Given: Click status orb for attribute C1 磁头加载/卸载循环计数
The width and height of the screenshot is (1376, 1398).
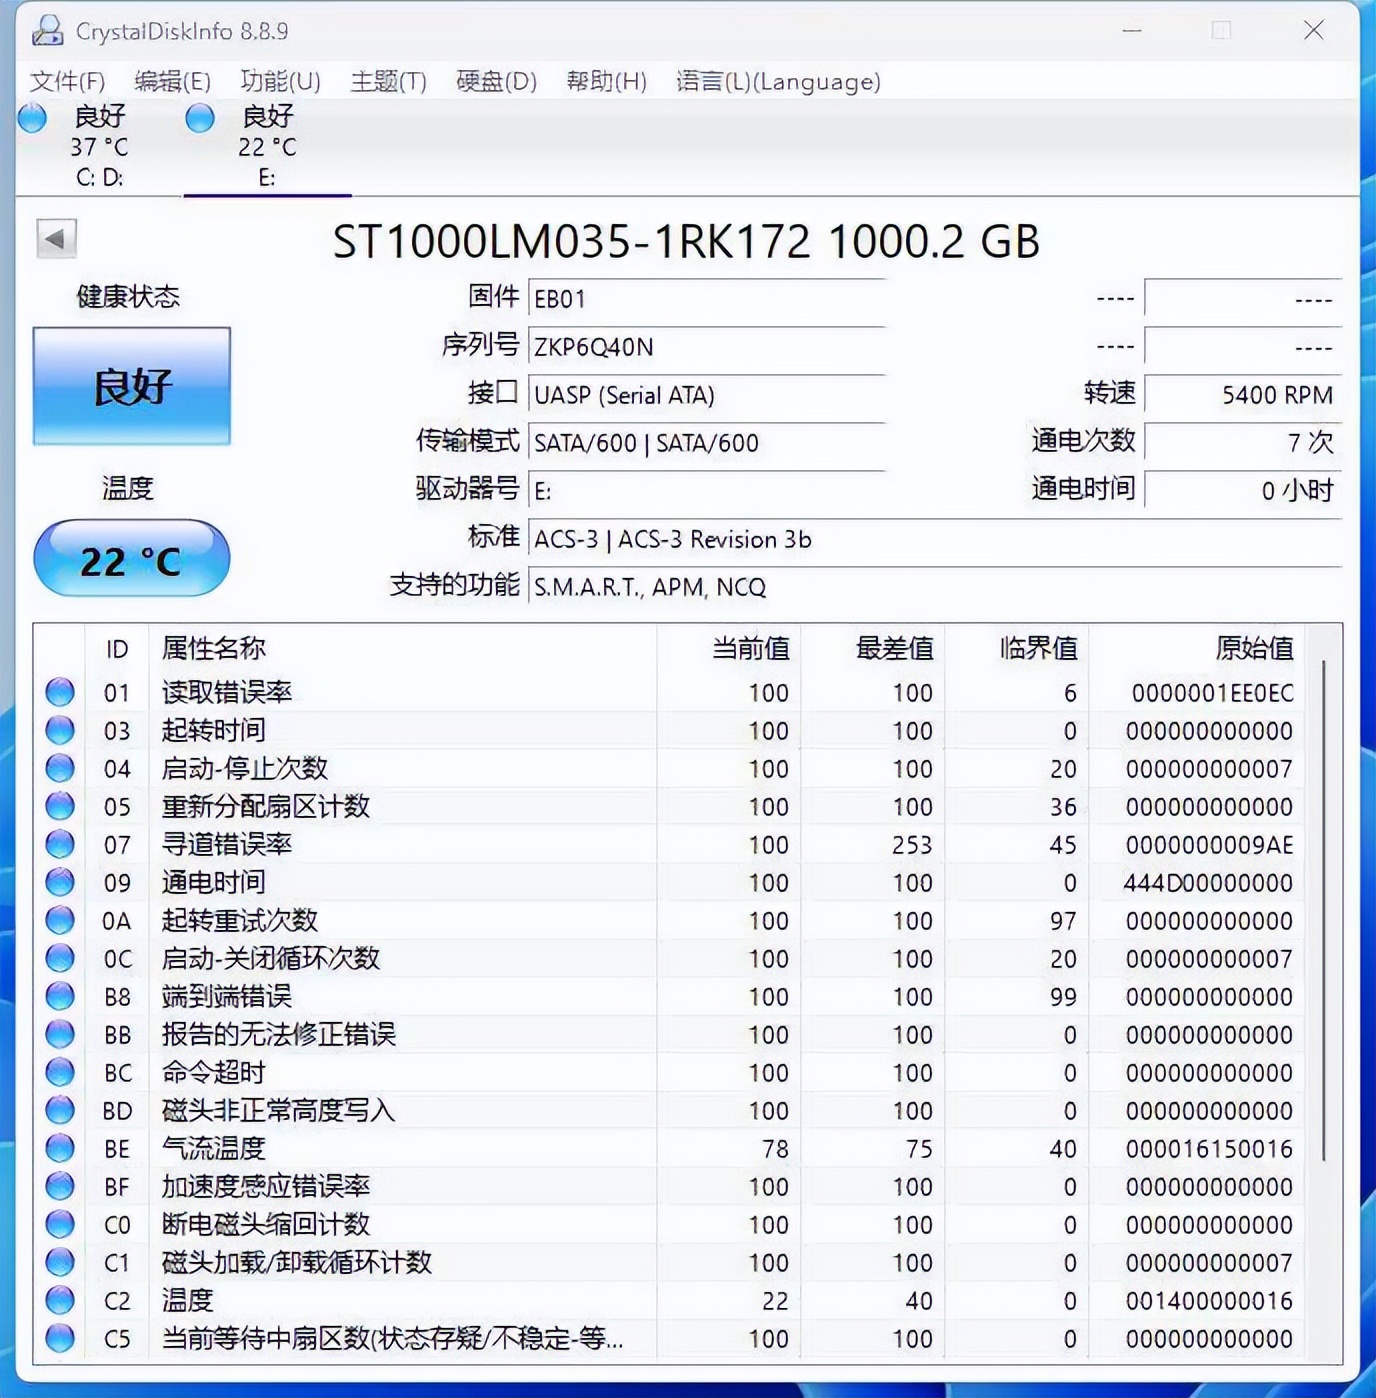Looking at the screenshot, I should coord(60,1262).
